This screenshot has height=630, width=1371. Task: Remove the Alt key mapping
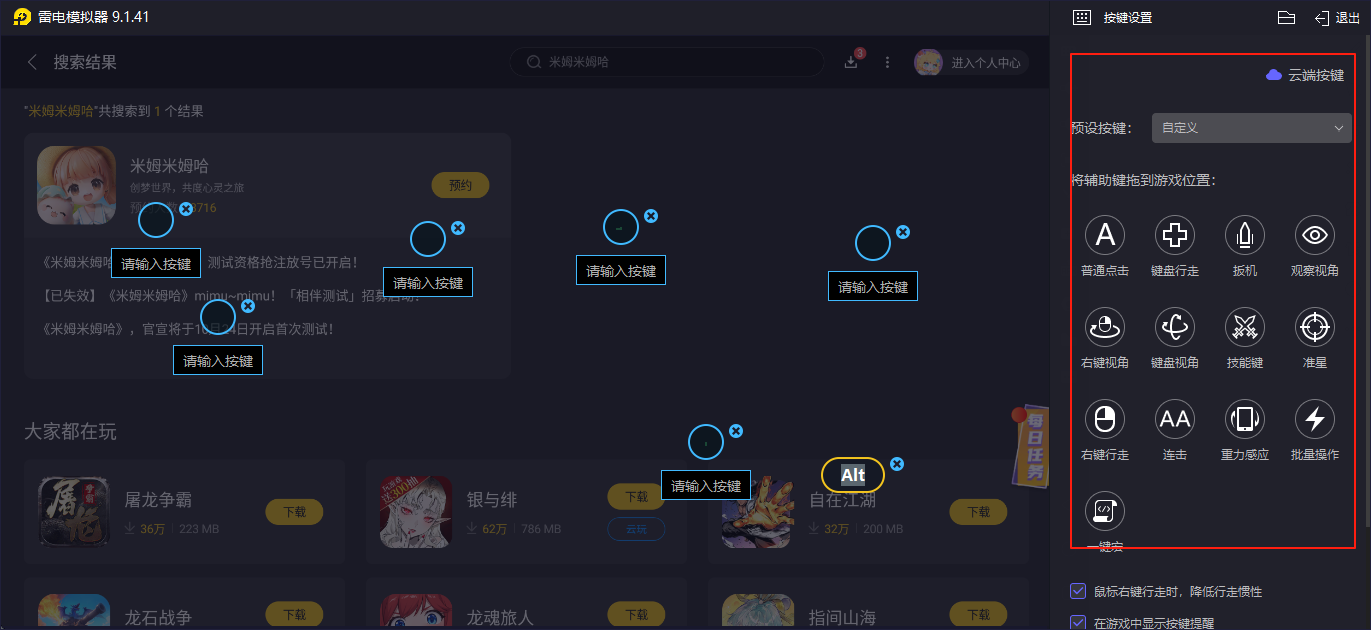coord(897,464)
